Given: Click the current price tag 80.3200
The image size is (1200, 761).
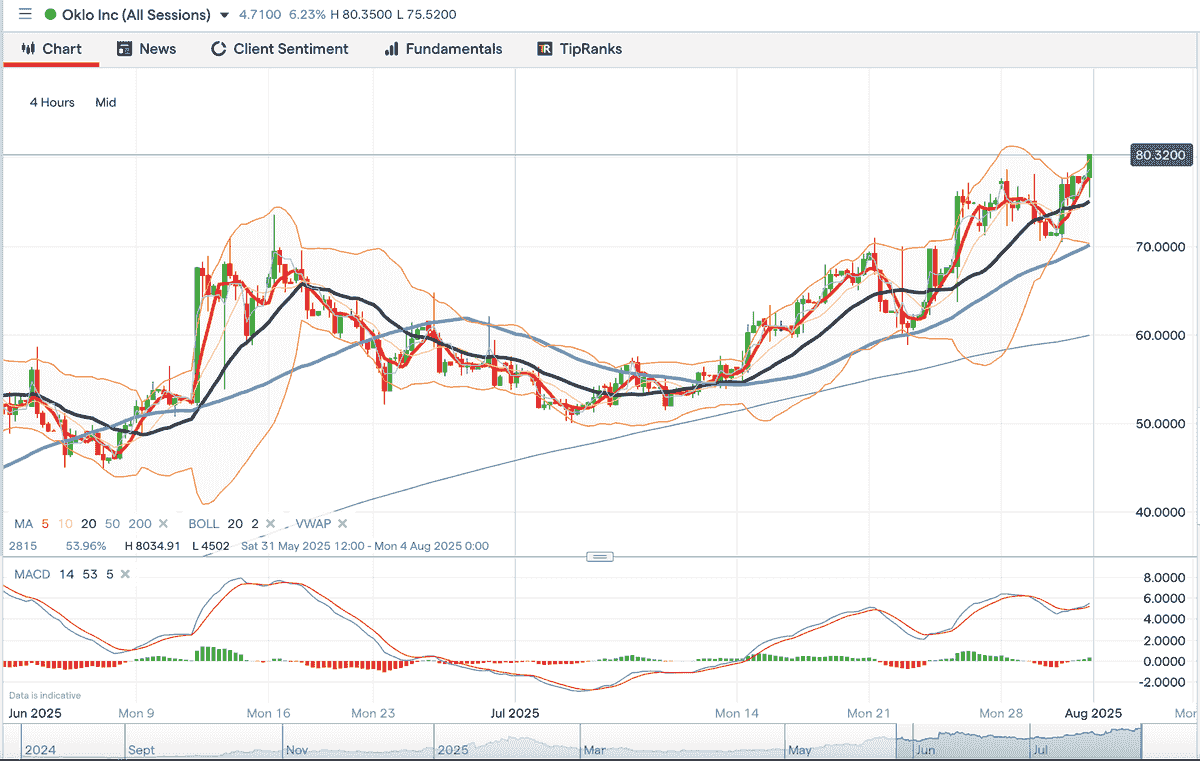Looking at the screenshot, I should 1162,155.
